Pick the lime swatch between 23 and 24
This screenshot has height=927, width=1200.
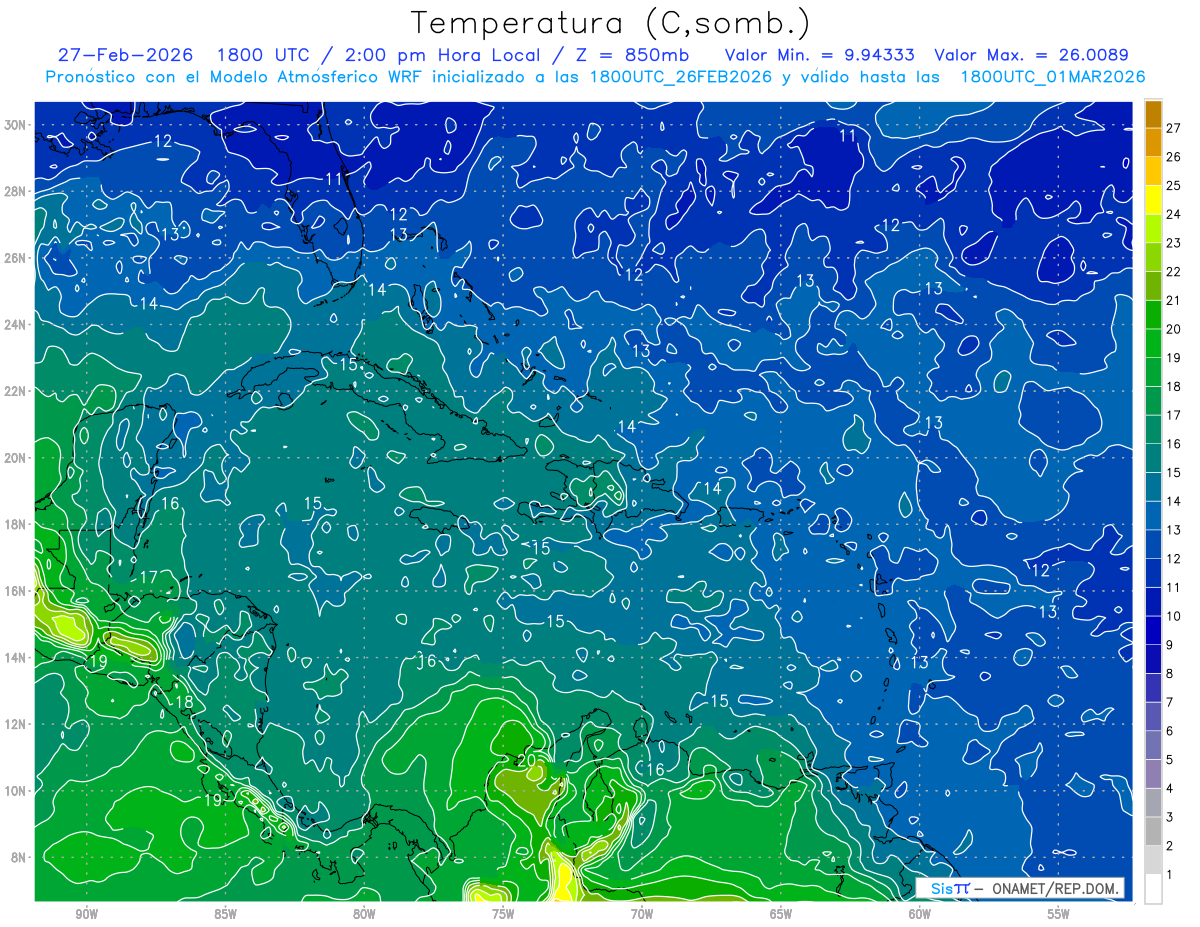(1153, 228)
